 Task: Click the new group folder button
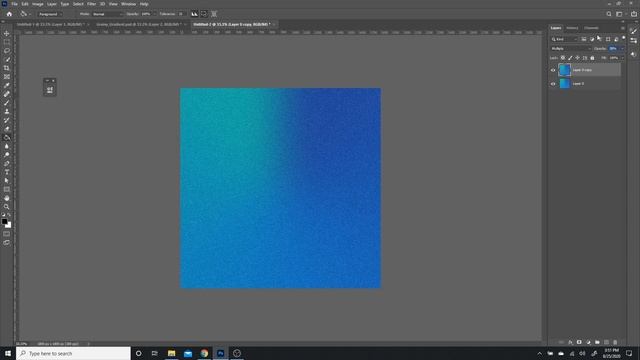tap(598, 342)
